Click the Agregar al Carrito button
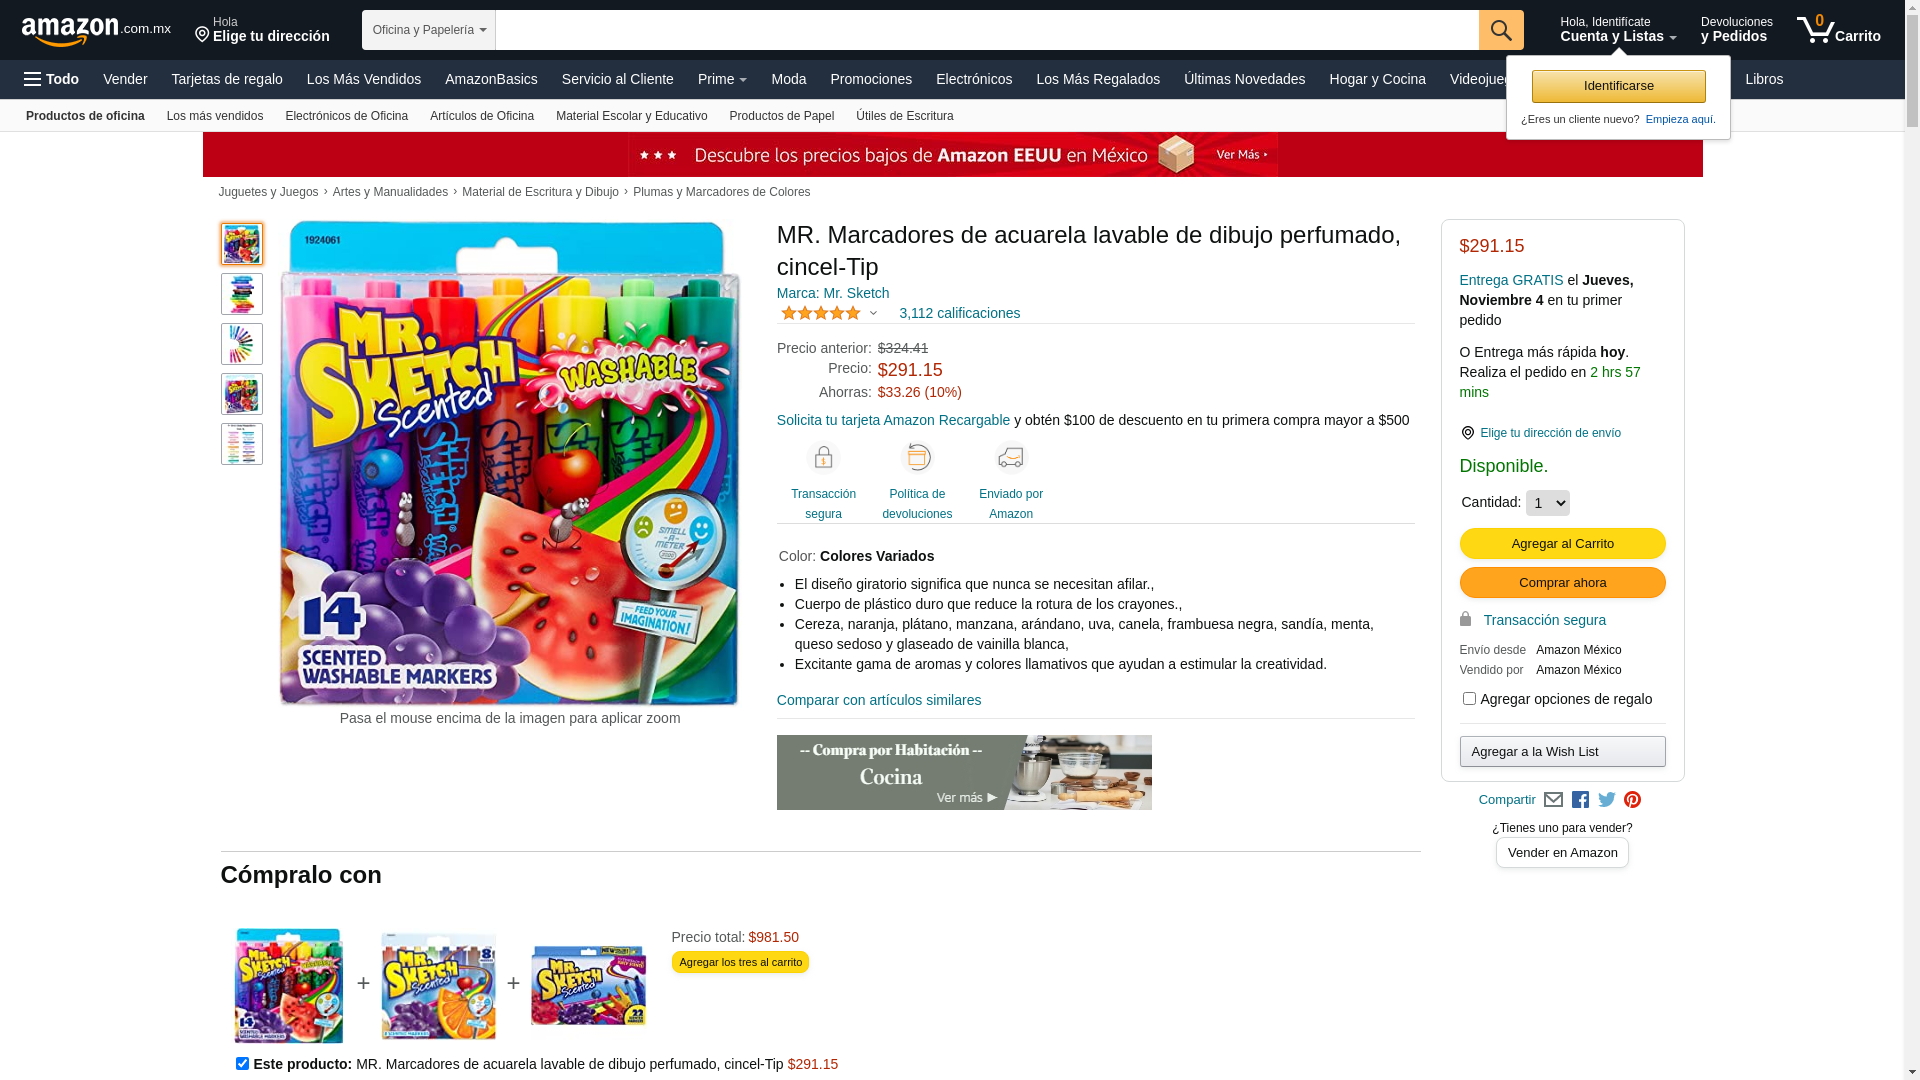The width and height of the screenshot is (1920, 1080). point(1562,543)
